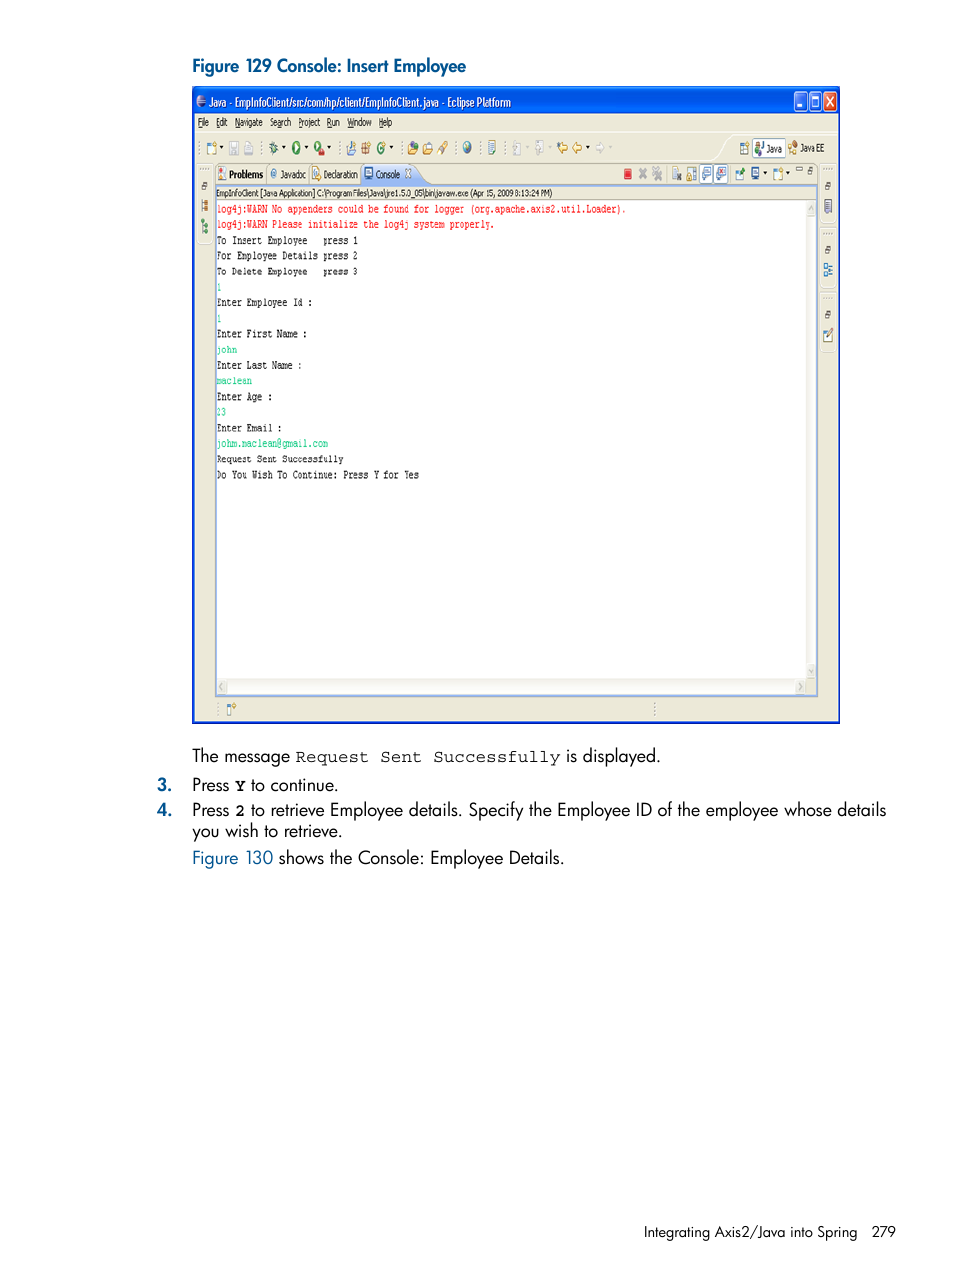Screen dimensions: 954x1271
Task: Click the Last Edit Location arrow icon
Action: (x=562, y=148)
